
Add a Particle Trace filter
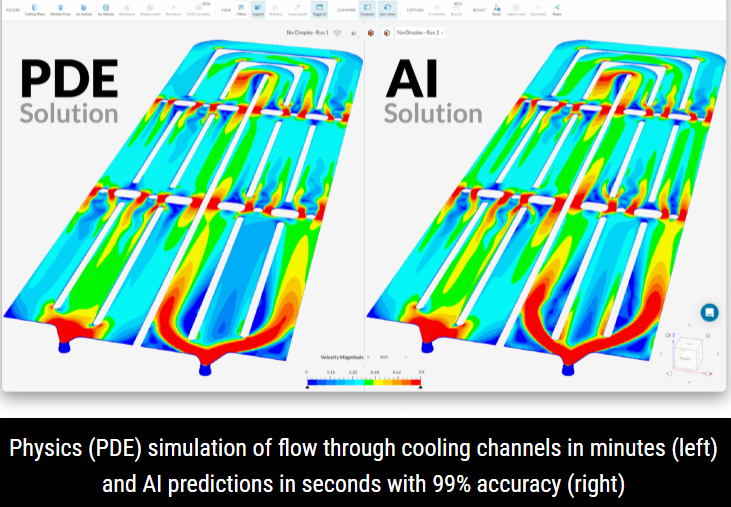coord(61,10)
